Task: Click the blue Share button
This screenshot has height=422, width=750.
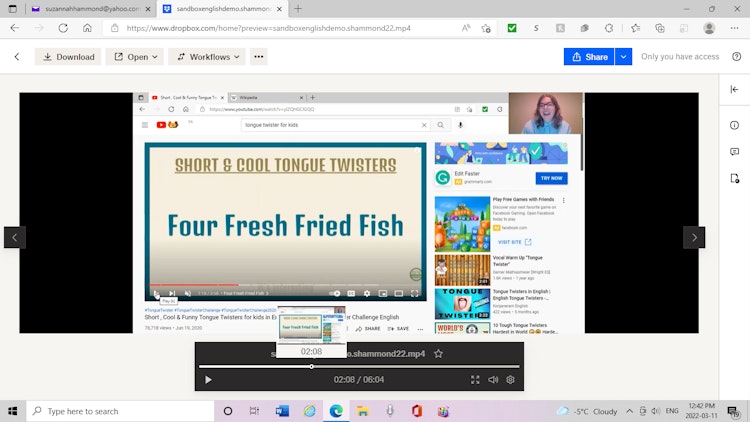Action: click(x=589, y=57)
